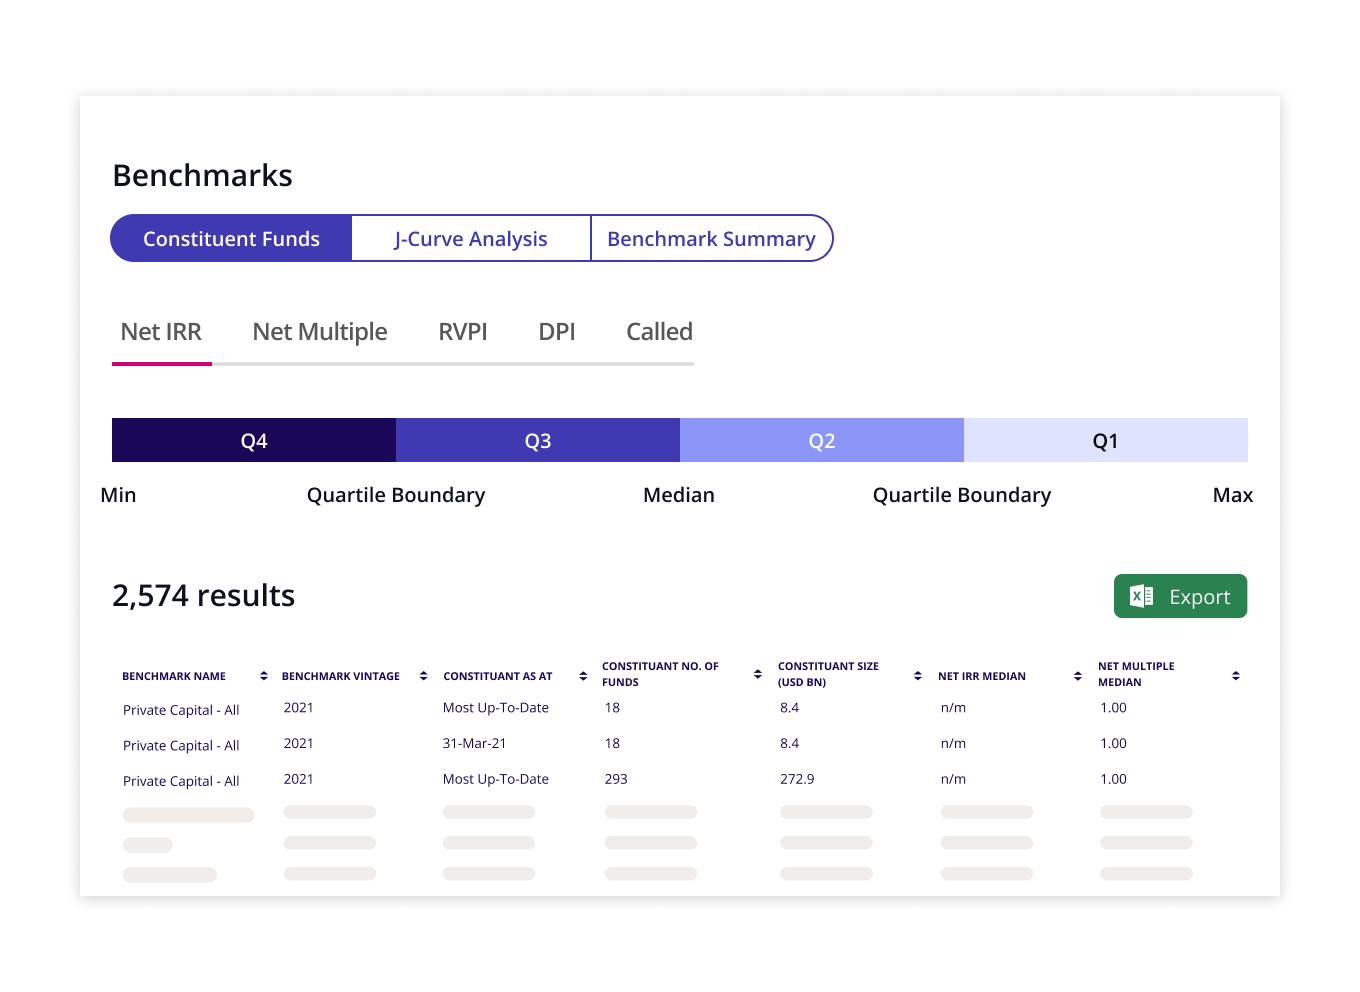Select the Net IRR metric tab
Image resolution: width=1360 pixels, height=992 pixels.
pos(161,333)
